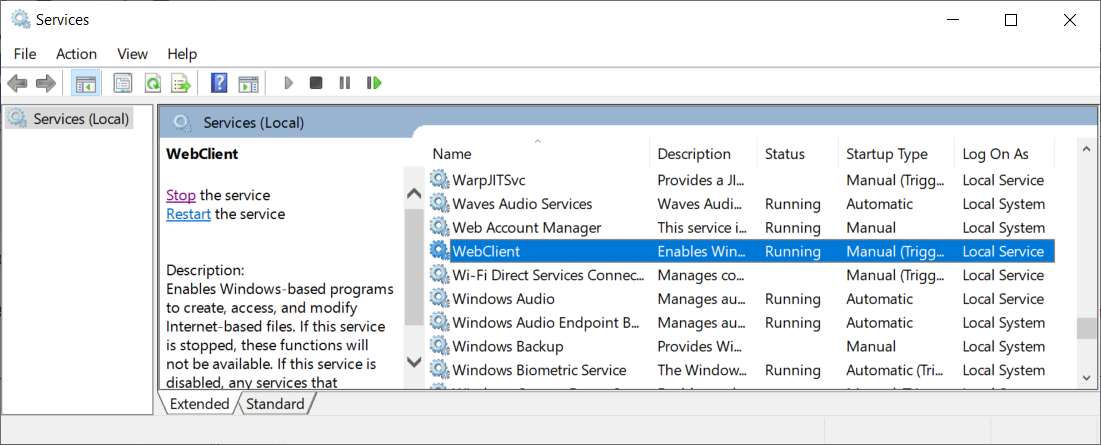The height and width of the screenshot is (445, 1101).
Task: Select the Windows Backup service name
Action: pyautogui.click(x=508, y=346)
